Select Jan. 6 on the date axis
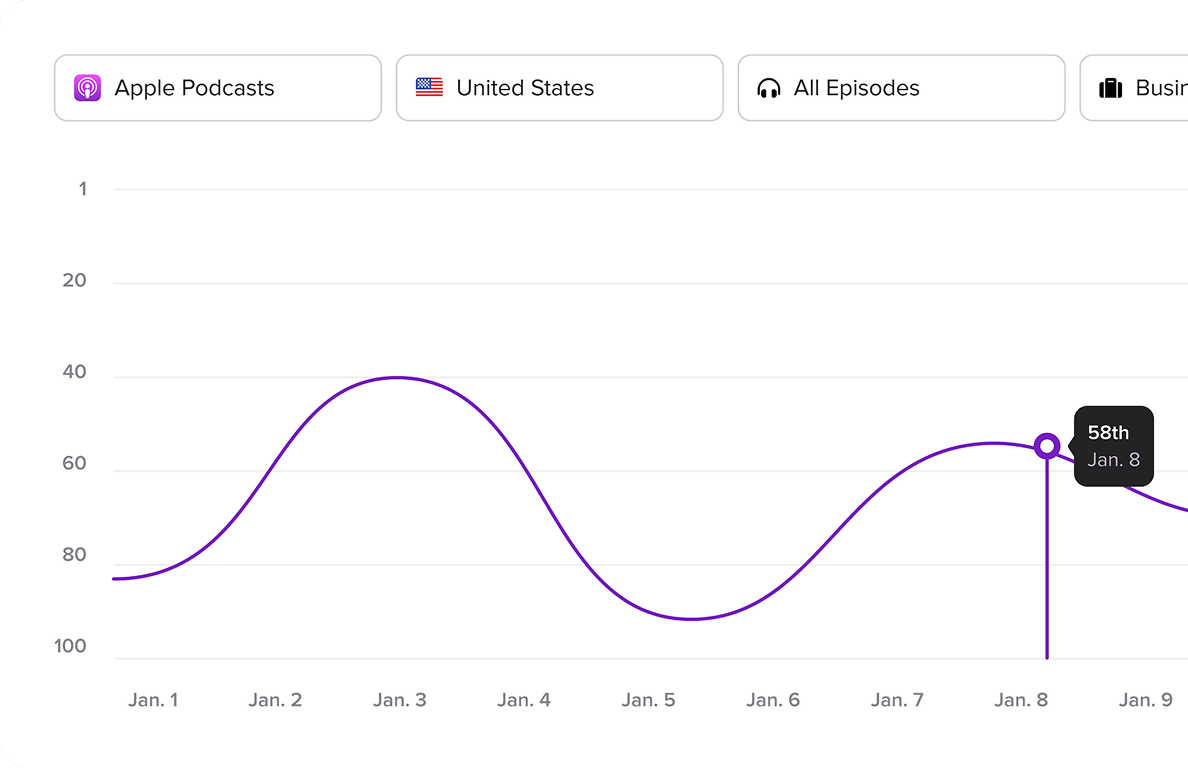 (773, 700)
